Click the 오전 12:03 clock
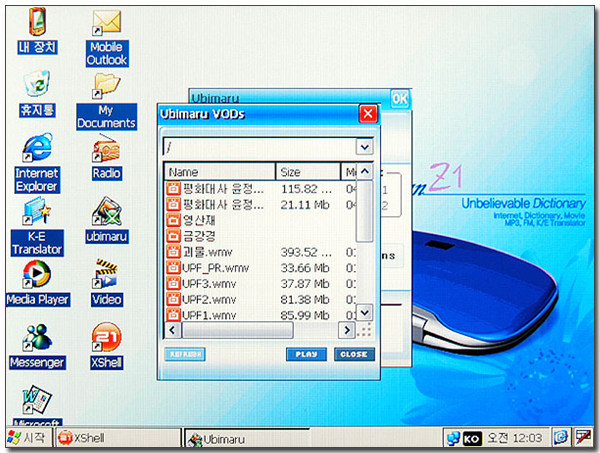600x453 pixels. (515, 438)
